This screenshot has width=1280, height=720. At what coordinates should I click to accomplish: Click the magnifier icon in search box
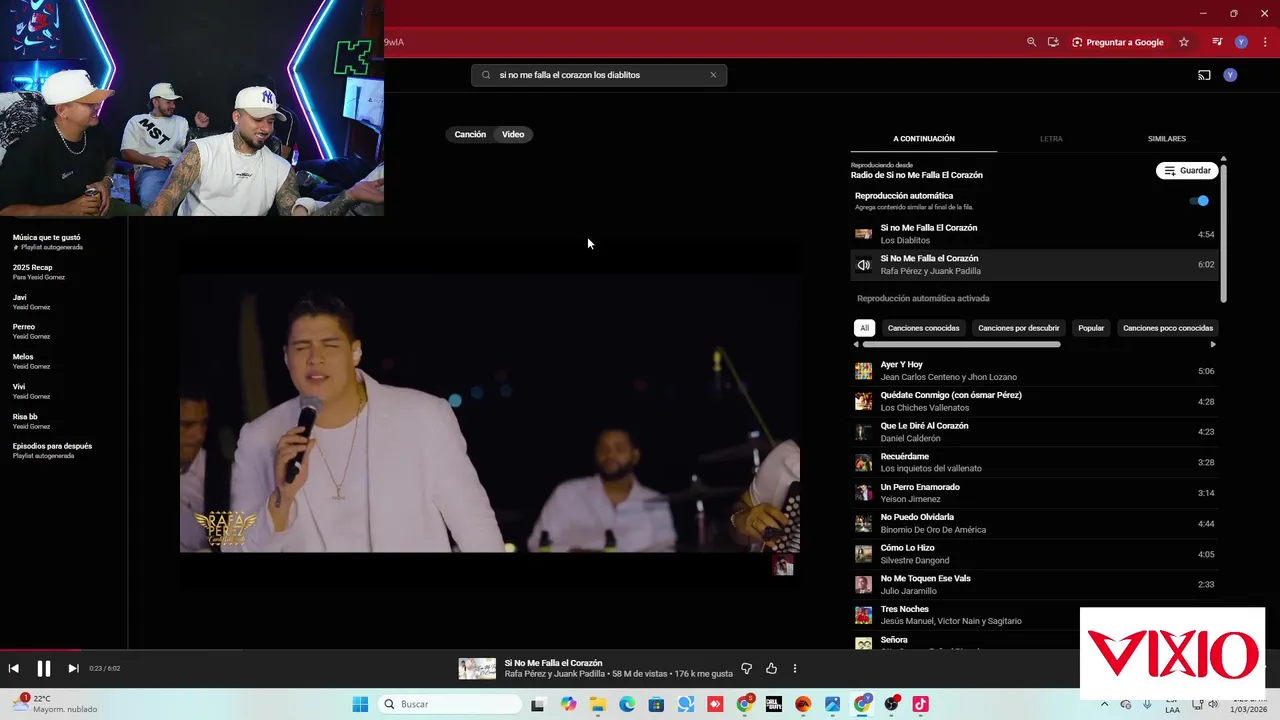tap(486, 75)
